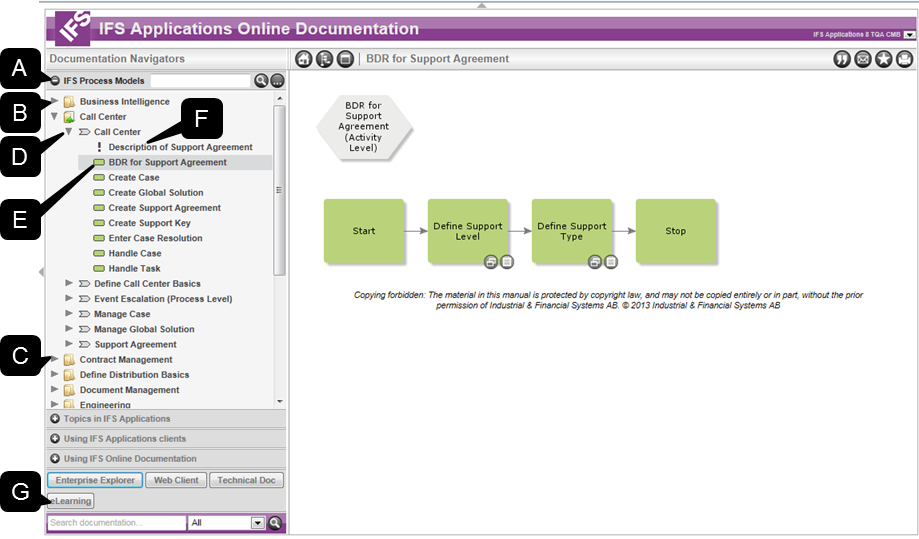Click the star favorites icon
Screen dimensions: 919x539
click(884, 59)
